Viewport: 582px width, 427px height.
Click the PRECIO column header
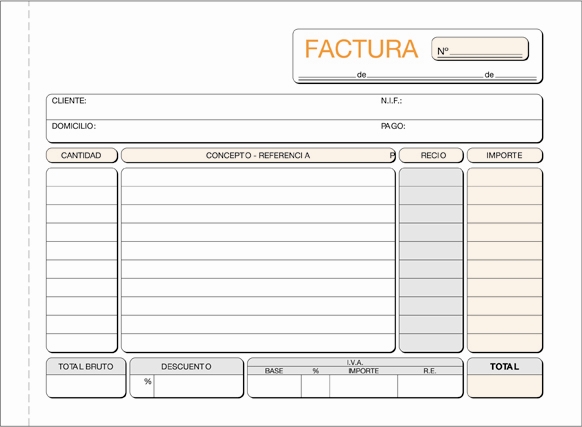point(431,155)
